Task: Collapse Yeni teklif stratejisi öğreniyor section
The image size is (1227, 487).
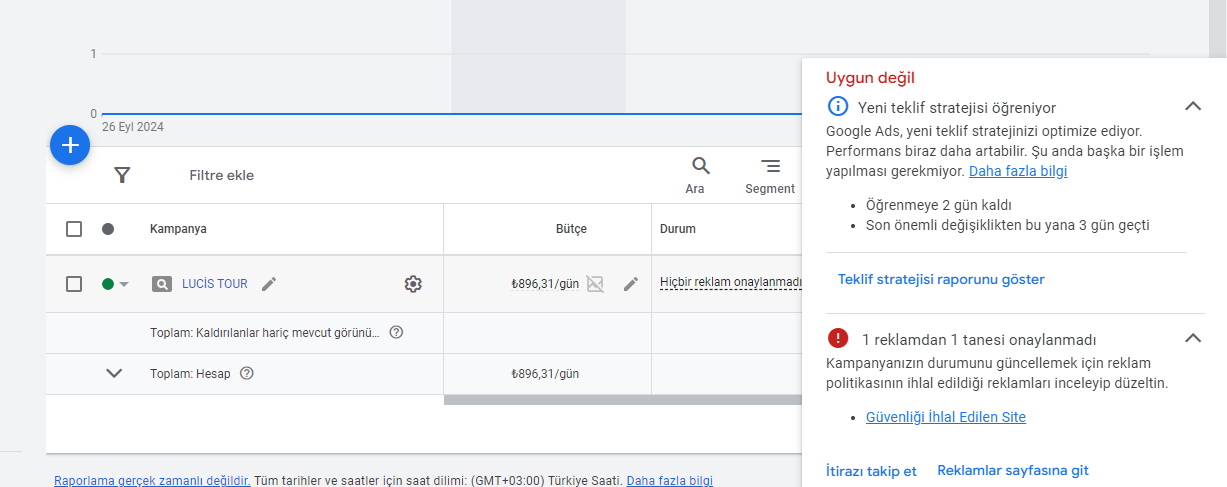Action: 1192,106
